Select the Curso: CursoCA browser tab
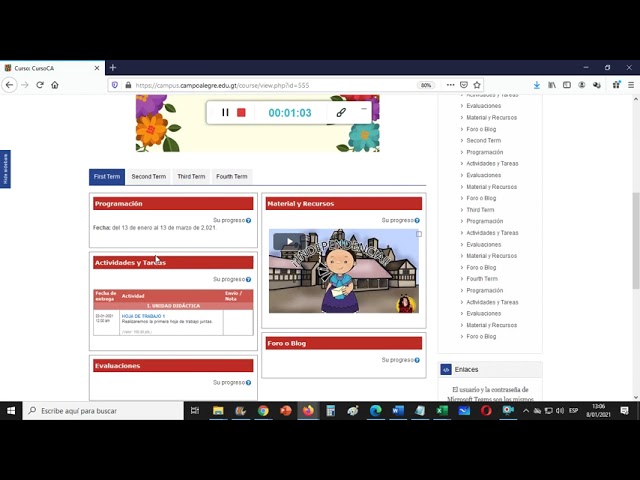The height and width of the screenshot is (480, 640). point(52,68)
